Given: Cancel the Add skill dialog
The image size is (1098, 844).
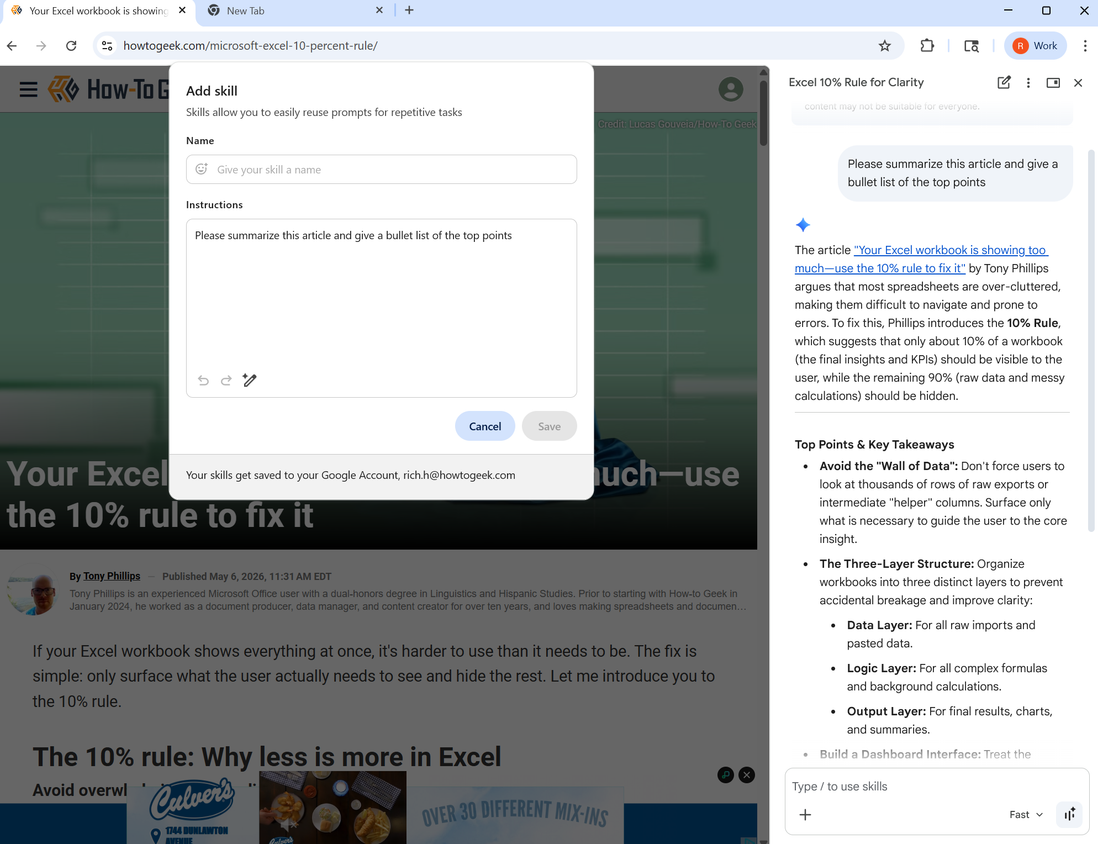Looking at the screenshot, I should pyautogui.click(x=485, y=426).
